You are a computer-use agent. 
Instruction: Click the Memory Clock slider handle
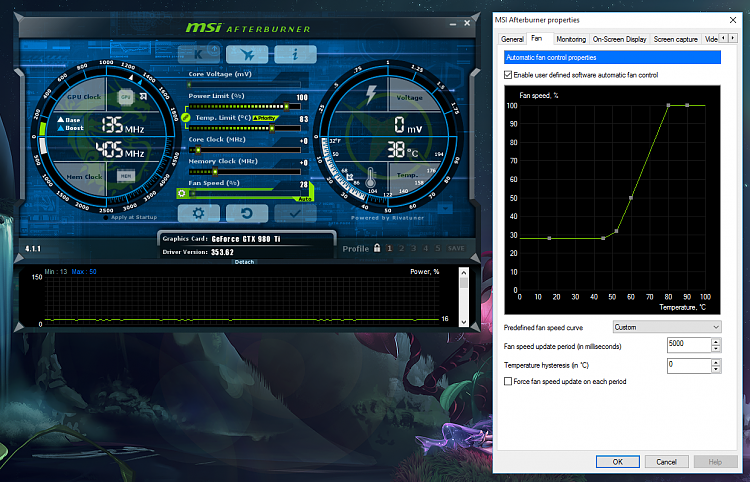coord(215,172)
